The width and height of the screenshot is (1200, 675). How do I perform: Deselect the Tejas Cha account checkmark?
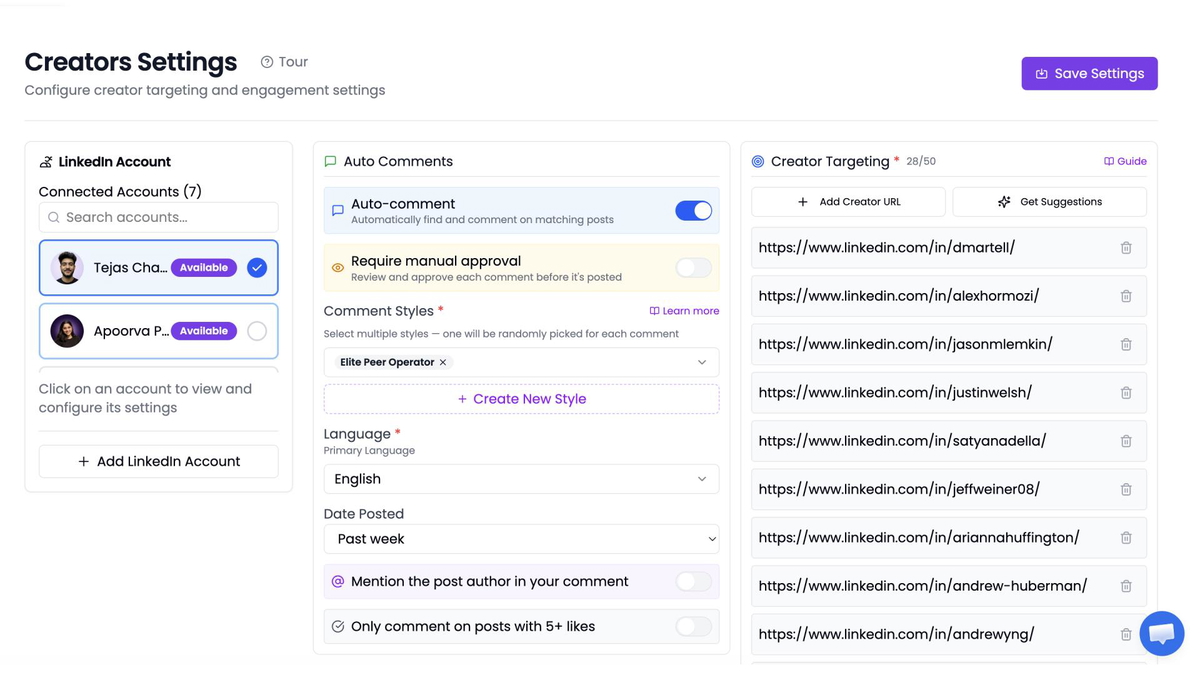pyautogui.click(x=257, y=268)
